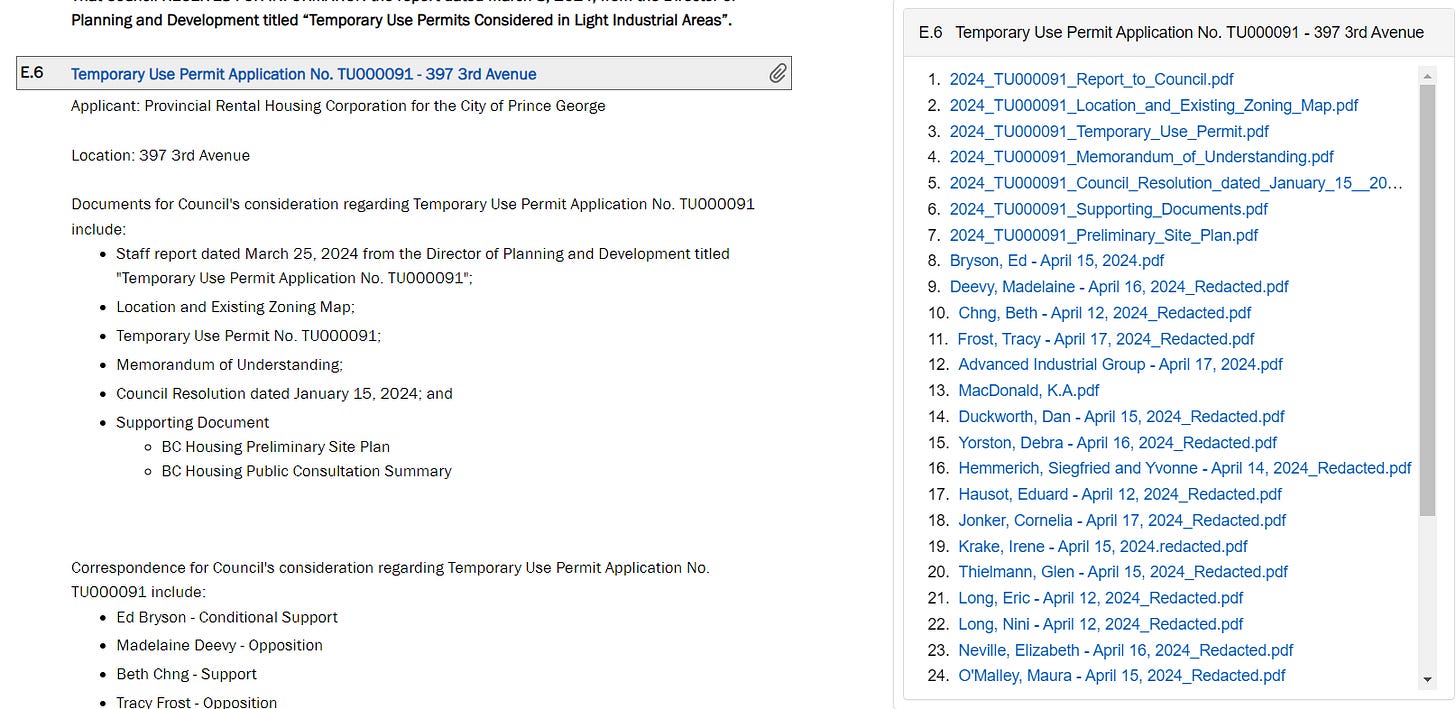This screenshot has height=709, width=1456.
Task: Open the Council_Resolution_dated_January_15 attachment
Action: click(1176, 183)
